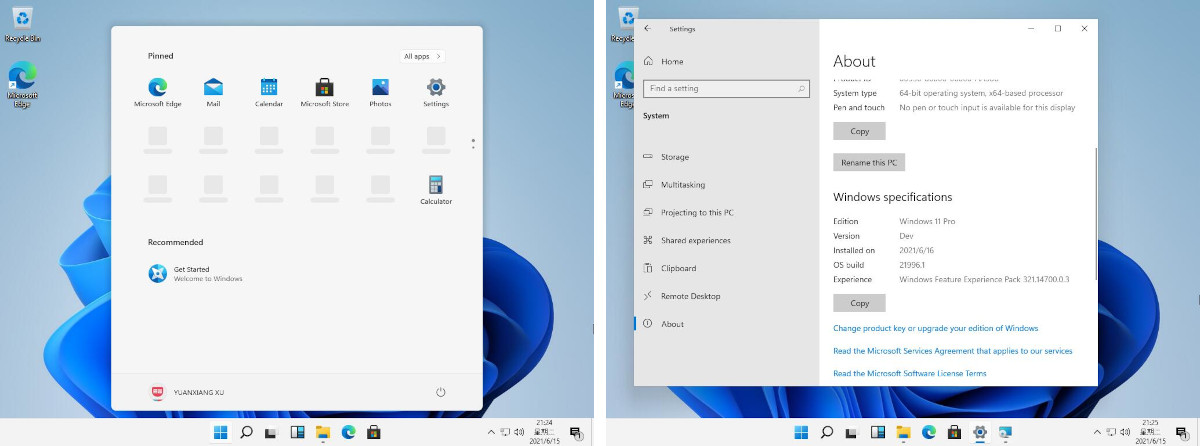Screen dimensions: 1200x446
Task: Click Rename this PC button
Action: (x=869, y=162)
